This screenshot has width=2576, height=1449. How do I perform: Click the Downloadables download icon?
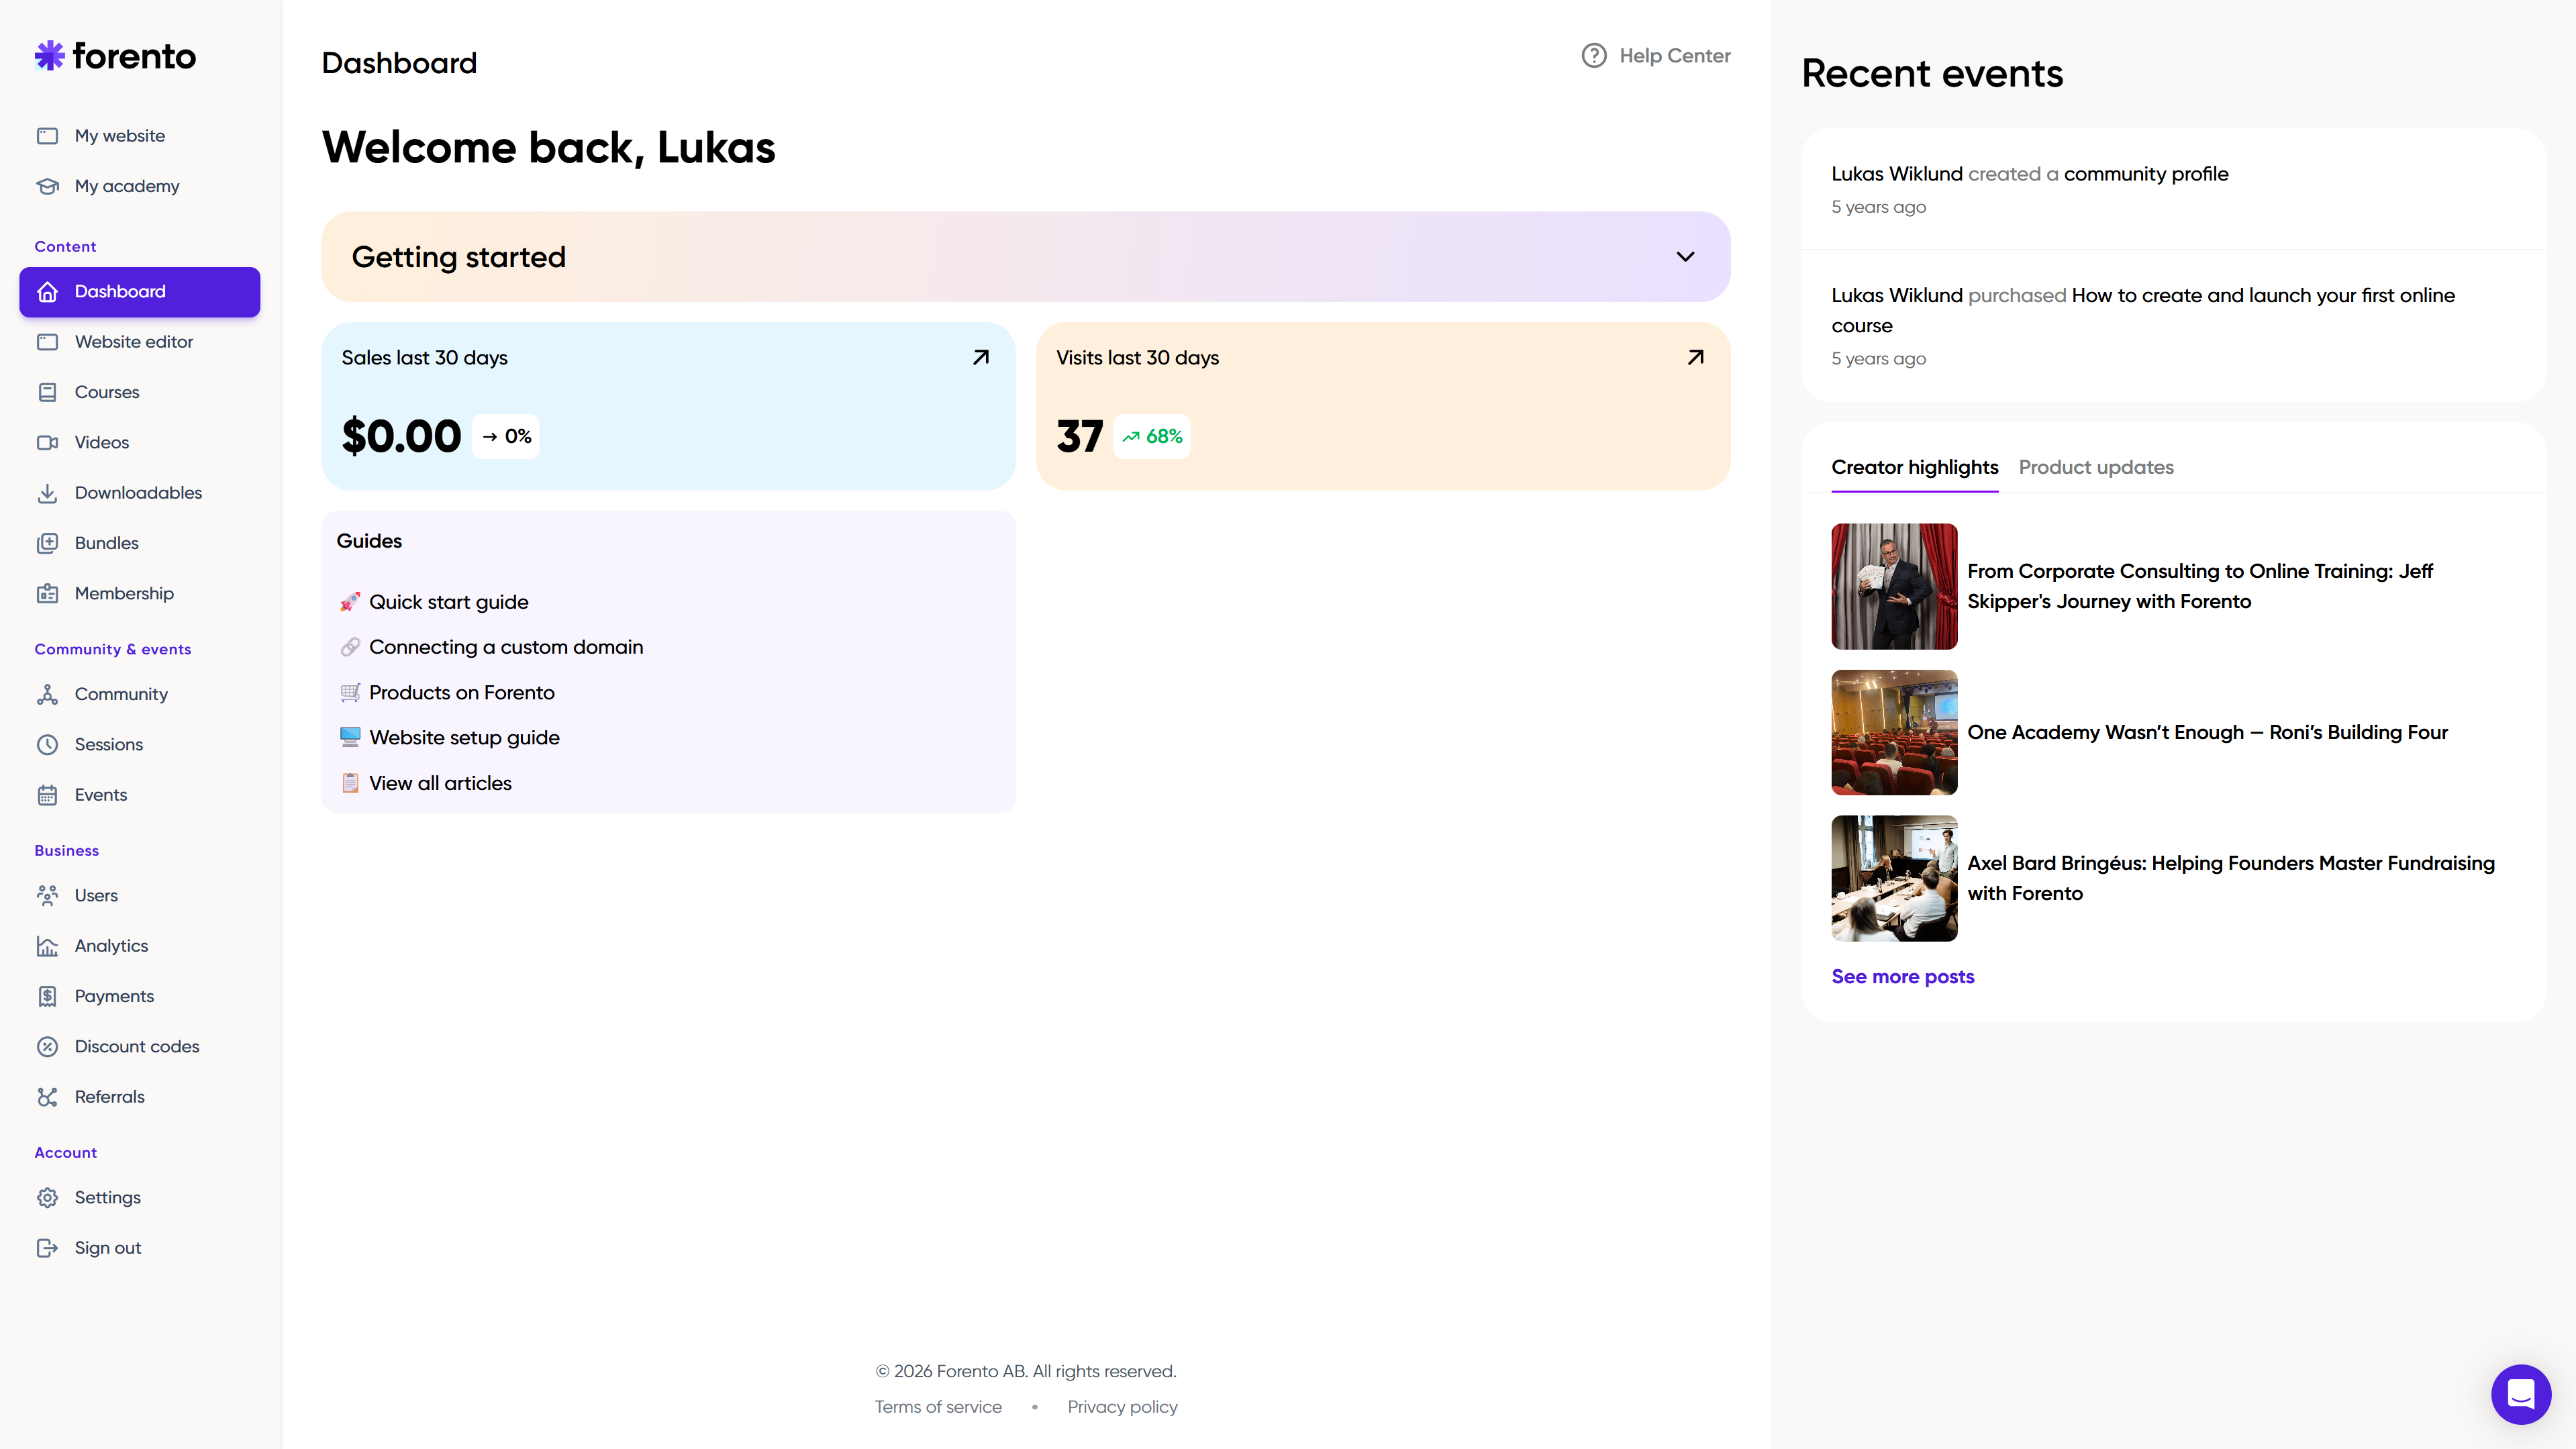[47, 493]
